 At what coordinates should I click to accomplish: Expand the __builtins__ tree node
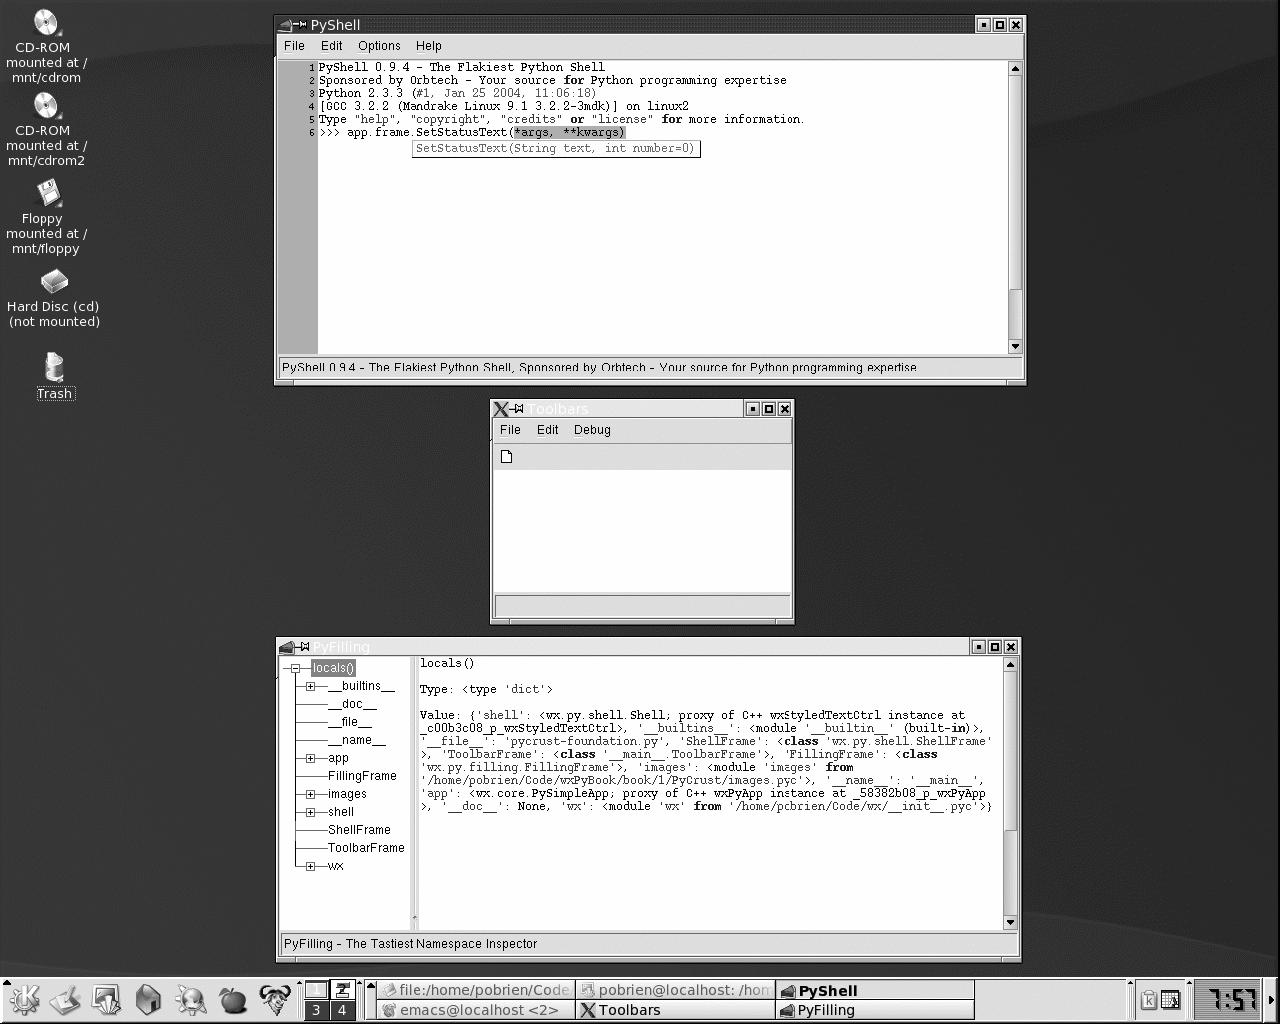pyautogui.click(x=310, y=686)
